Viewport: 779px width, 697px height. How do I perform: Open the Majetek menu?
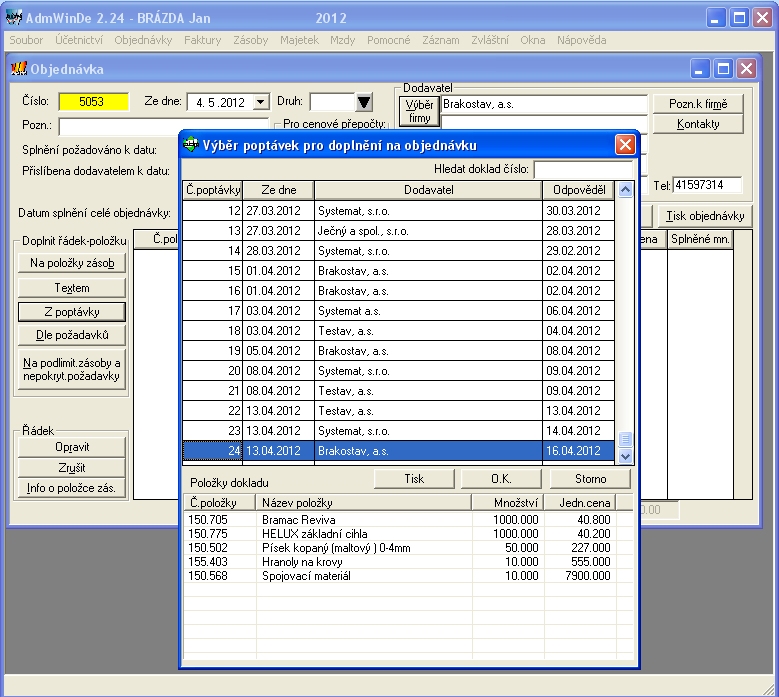click(x=299, y=40)
